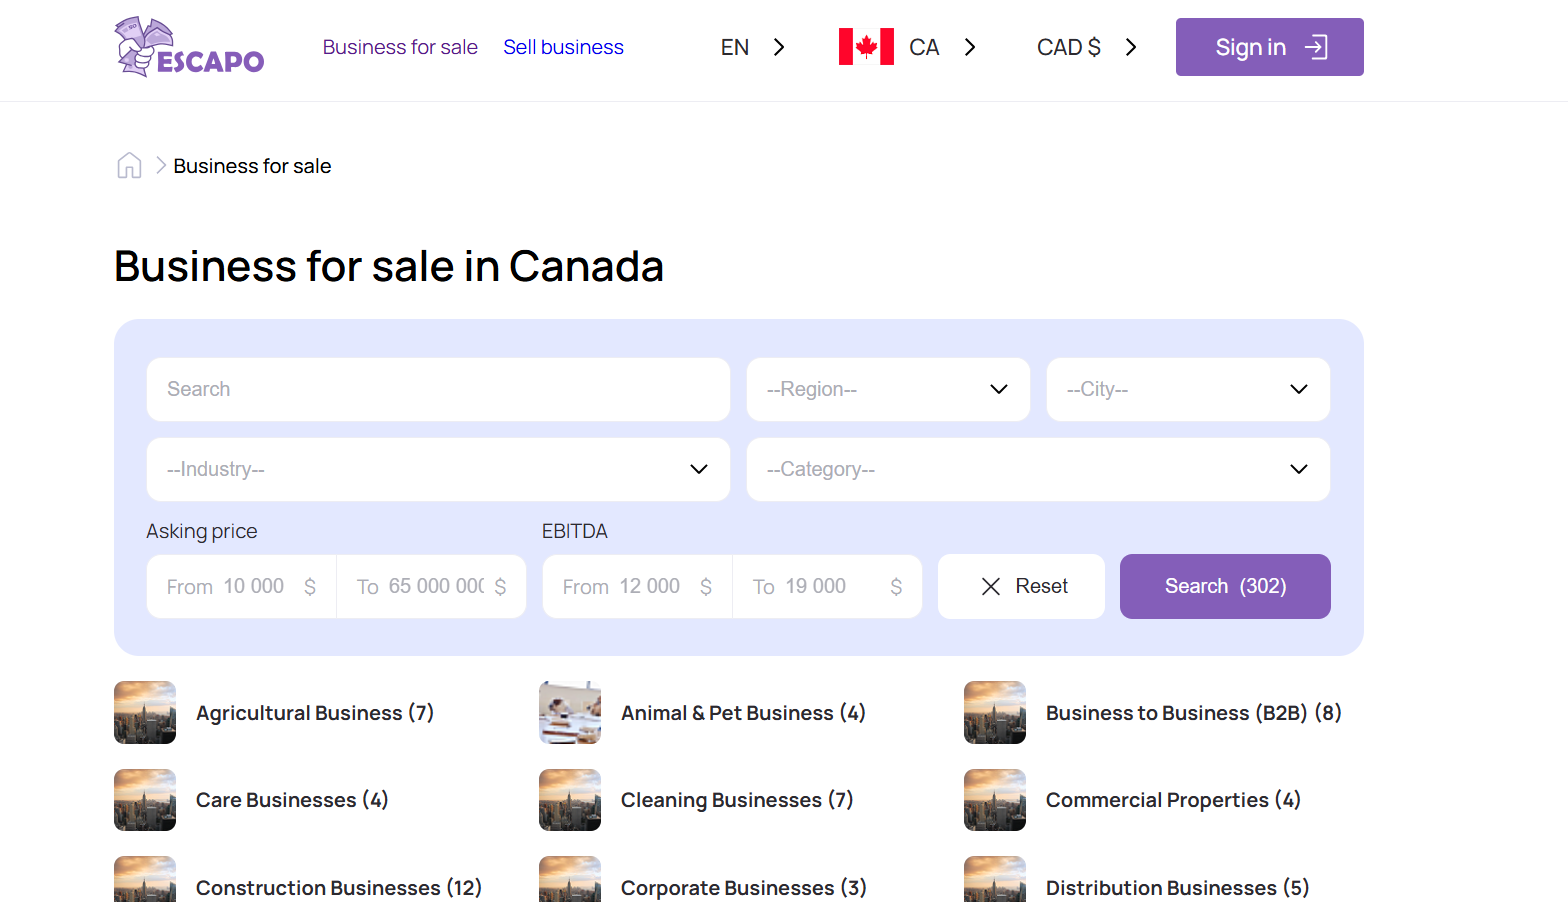Open the CAD $ currency selector
This screenshot has height=902, width=1568.
click(1086, 47)
